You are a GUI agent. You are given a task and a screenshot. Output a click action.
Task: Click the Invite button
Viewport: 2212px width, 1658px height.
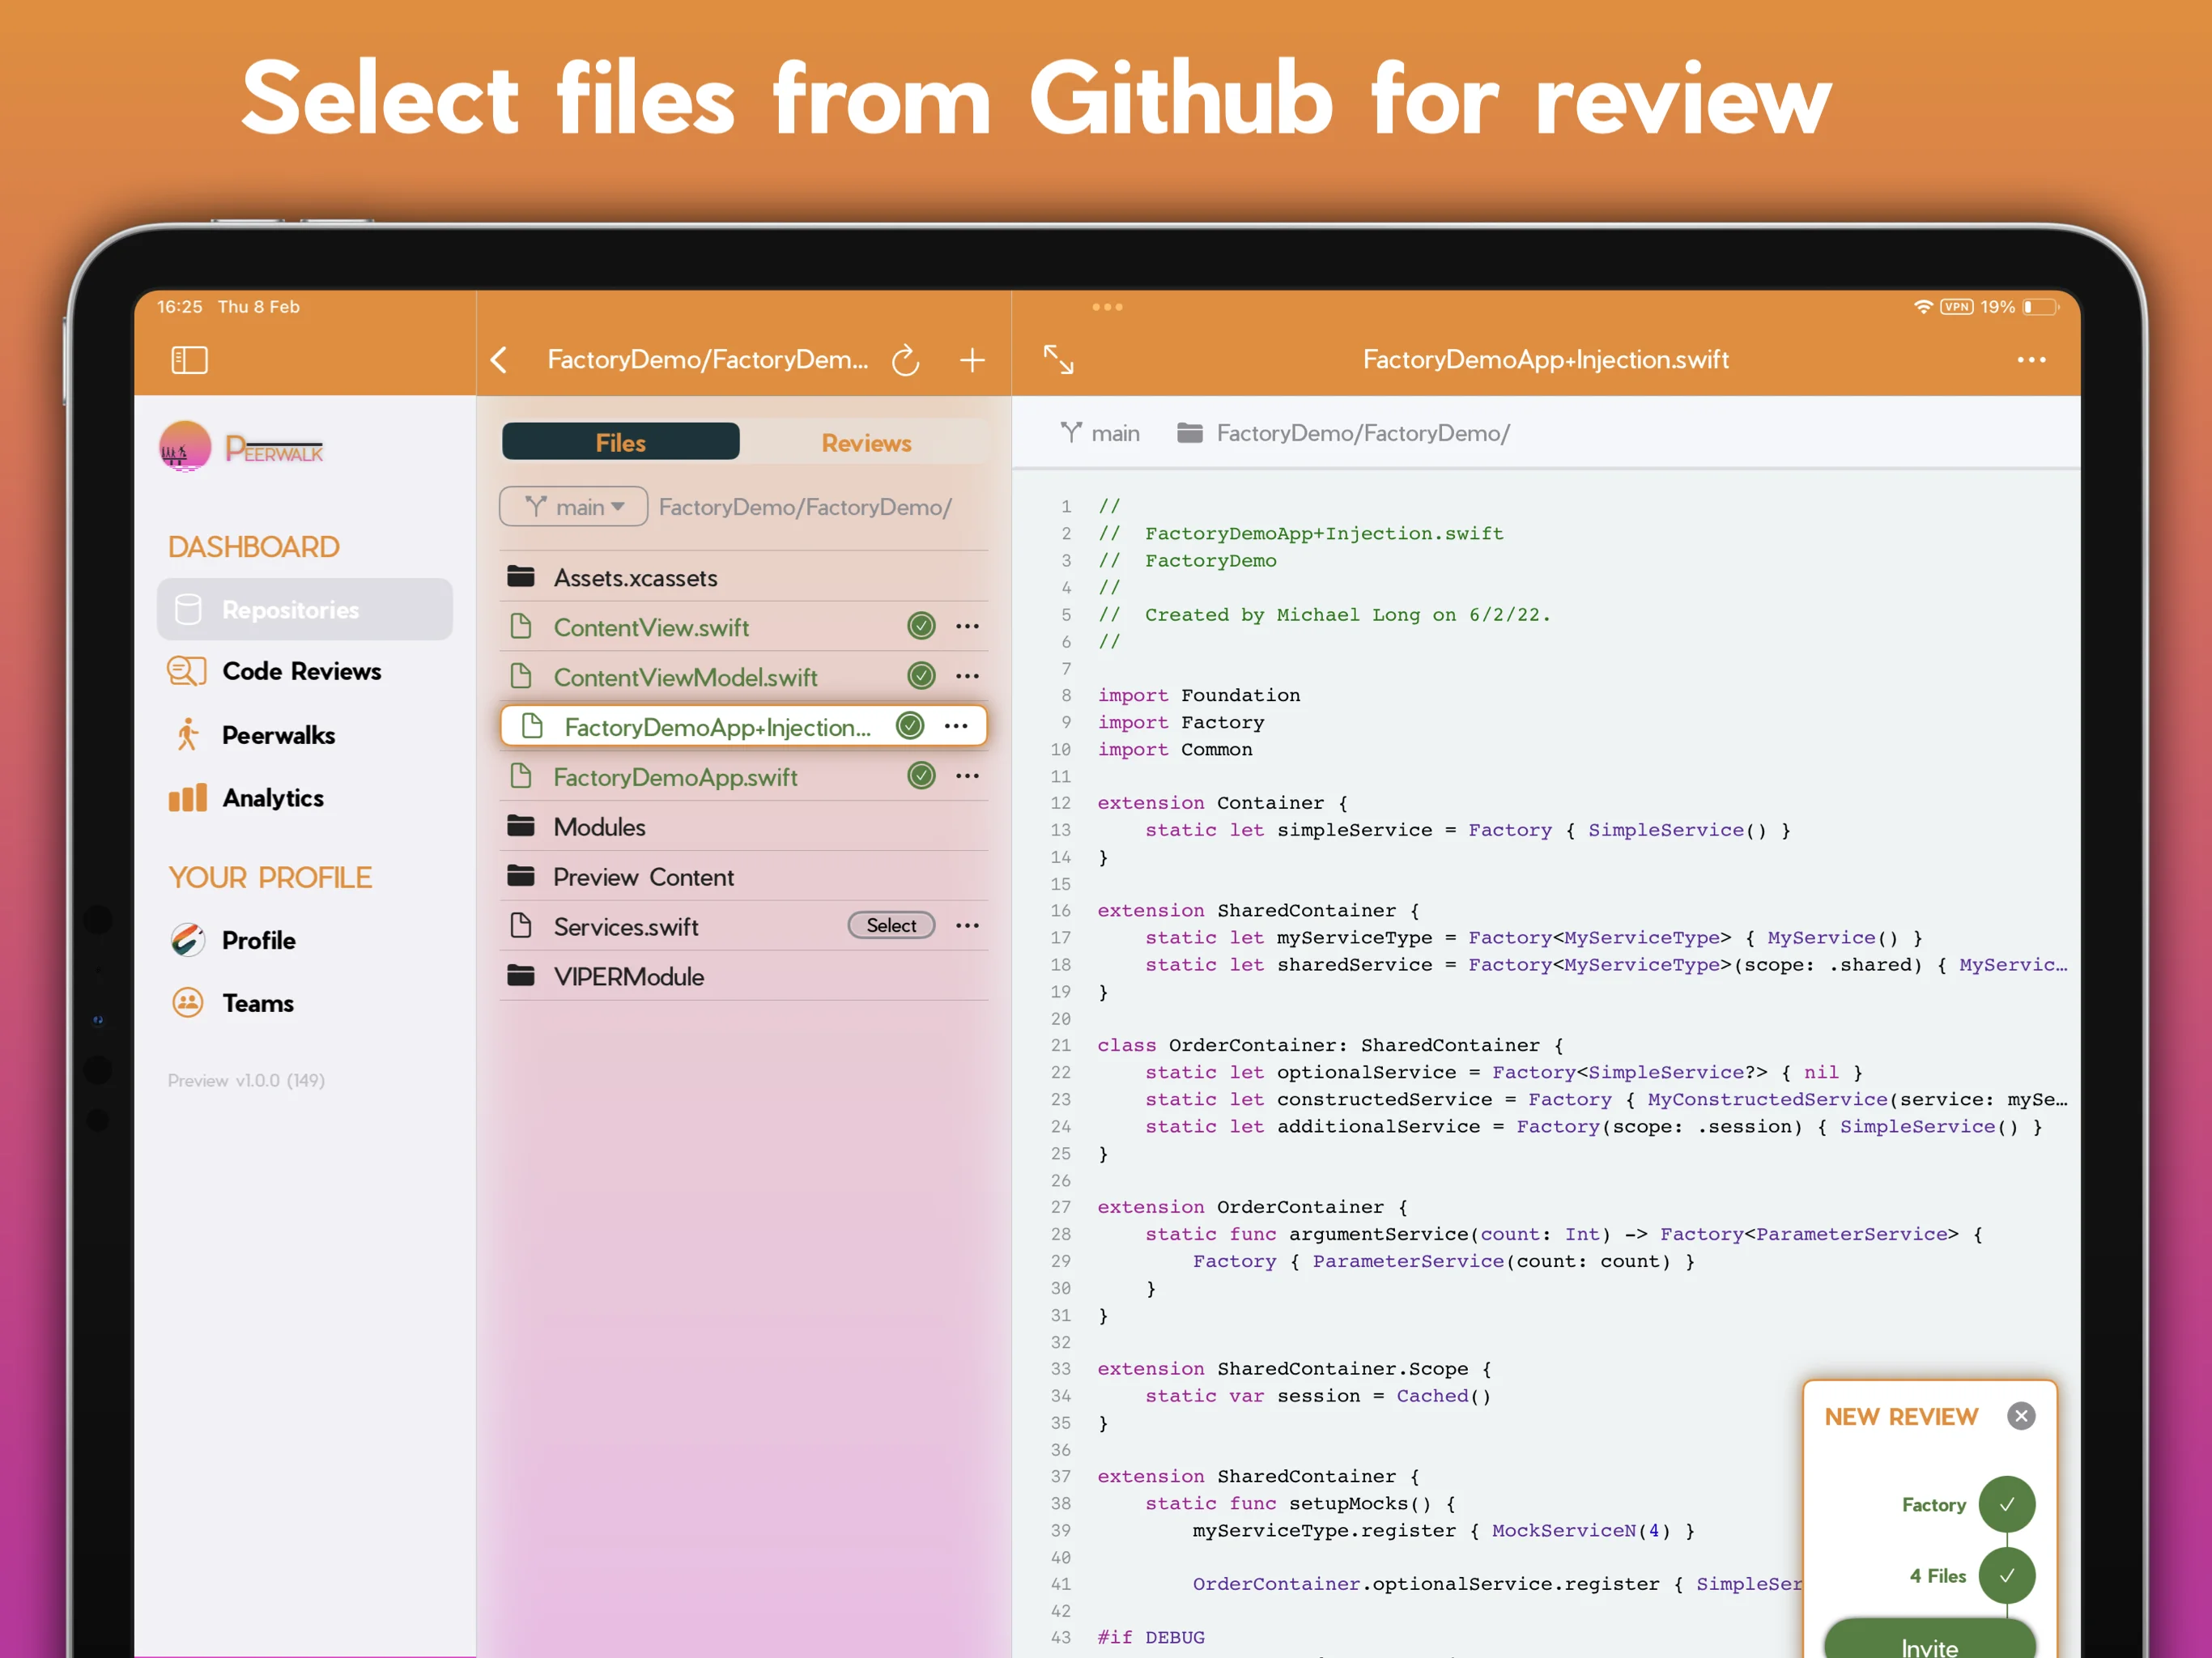click(1929, 1640)
